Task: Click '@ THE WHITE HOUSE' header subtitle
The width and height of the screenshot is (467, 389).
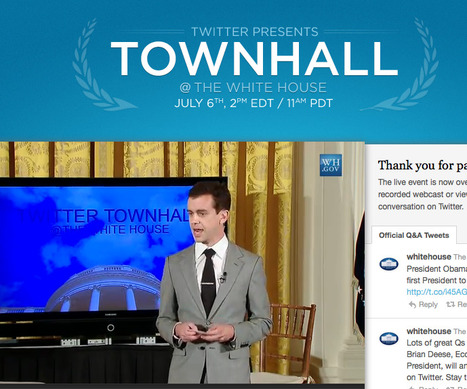Action: [x=253, y=87]
